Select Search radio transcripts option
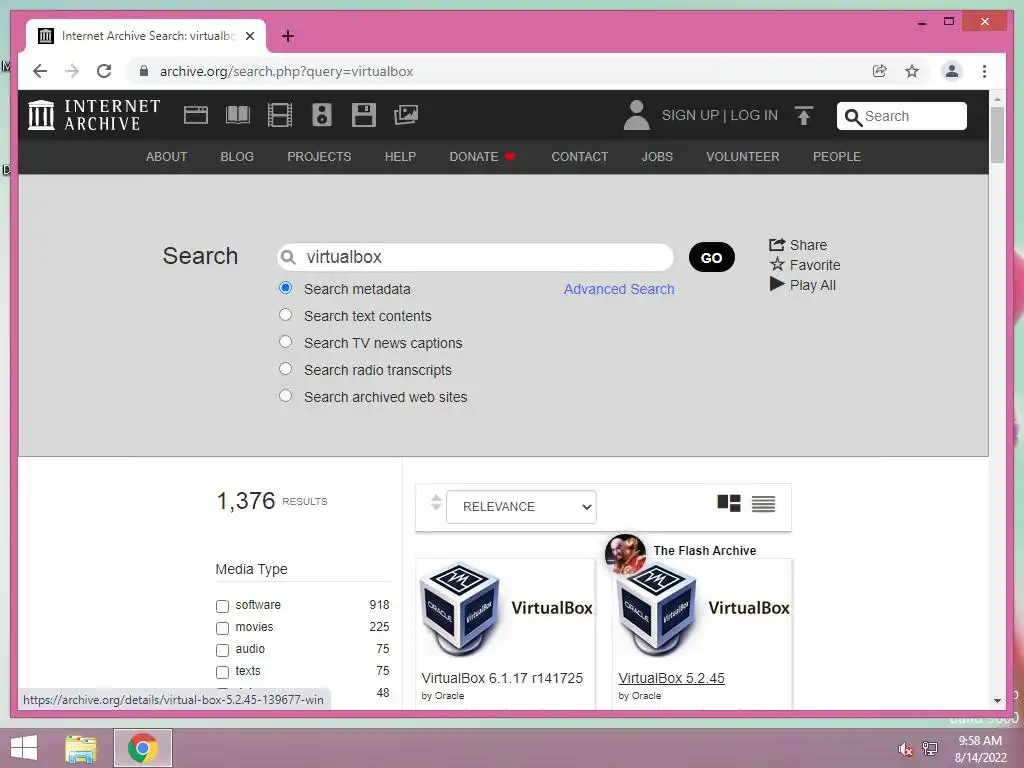The image size is (1024, 768). pos(285,368)
